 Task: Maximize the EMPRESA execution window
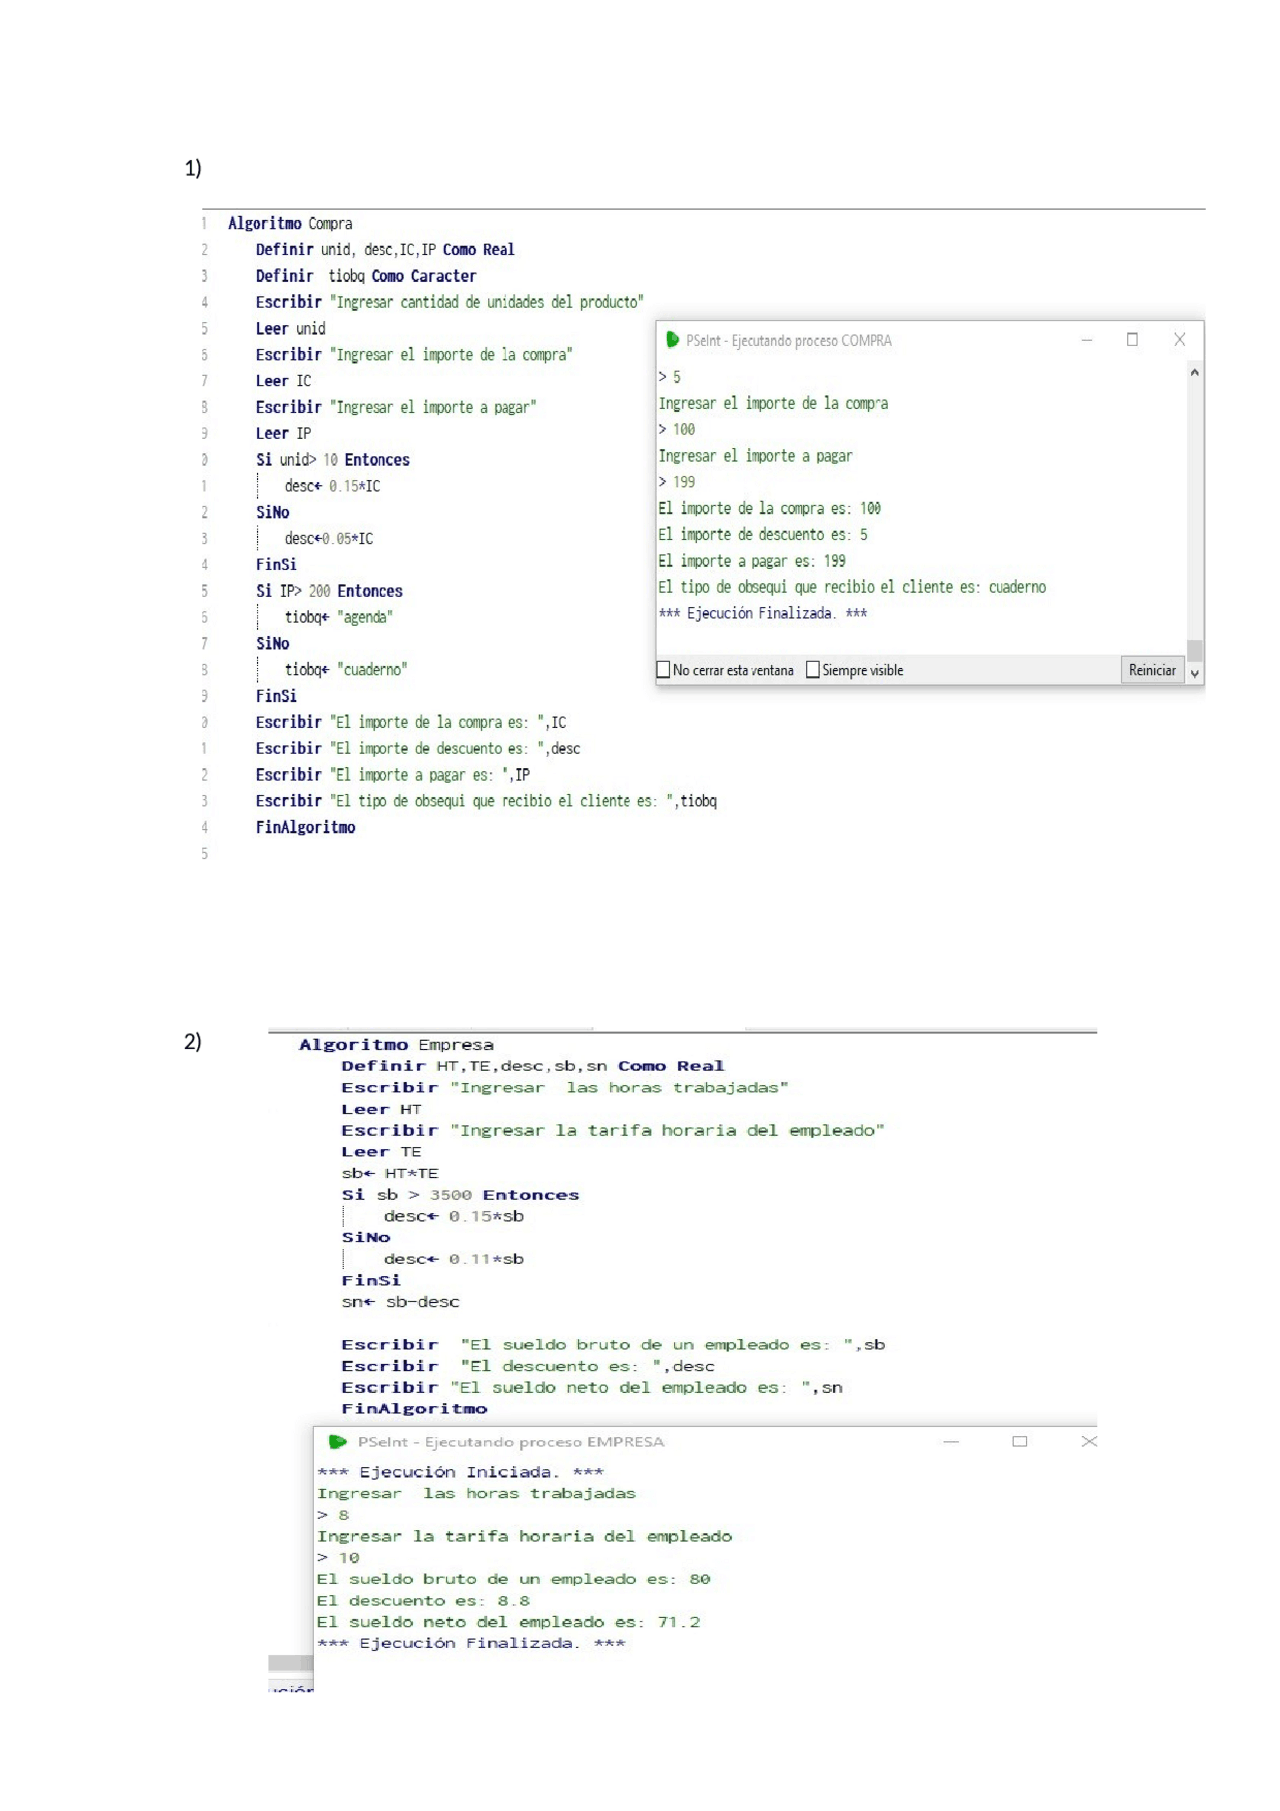(1019, 1441)
